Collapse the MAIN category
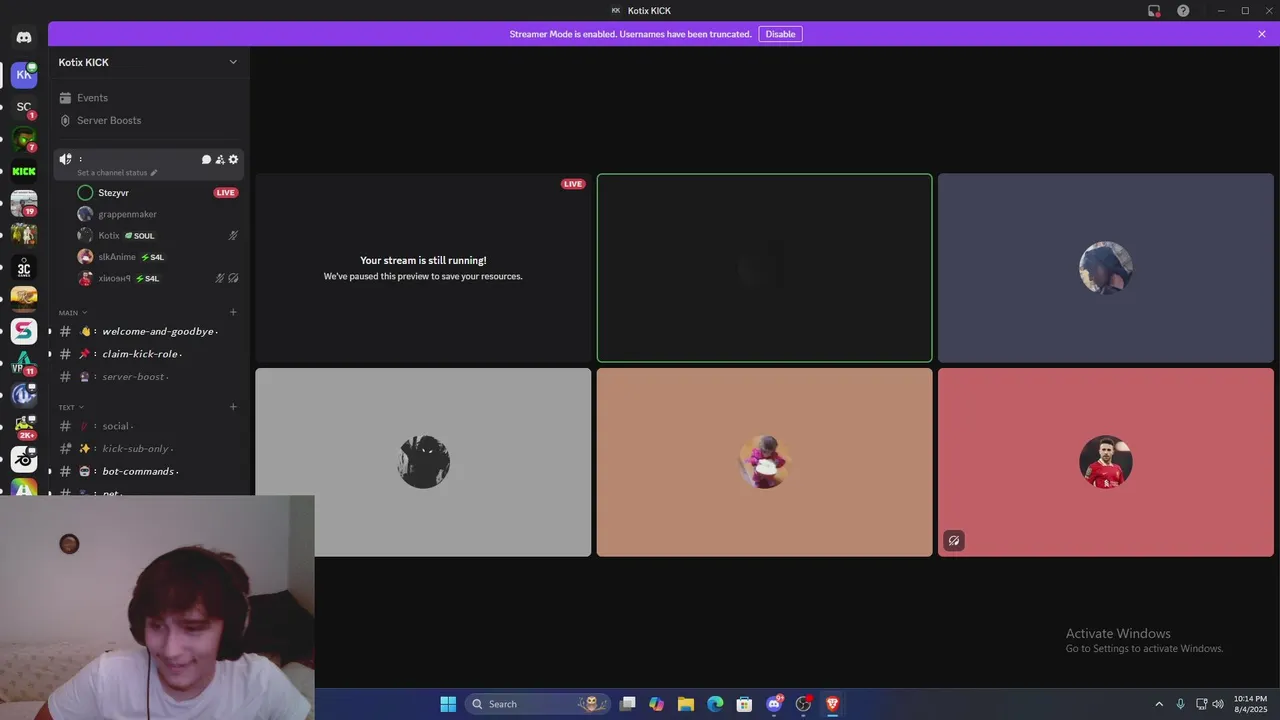Image resolution: width=1280 pixels, height=720 pixels. 72,313
